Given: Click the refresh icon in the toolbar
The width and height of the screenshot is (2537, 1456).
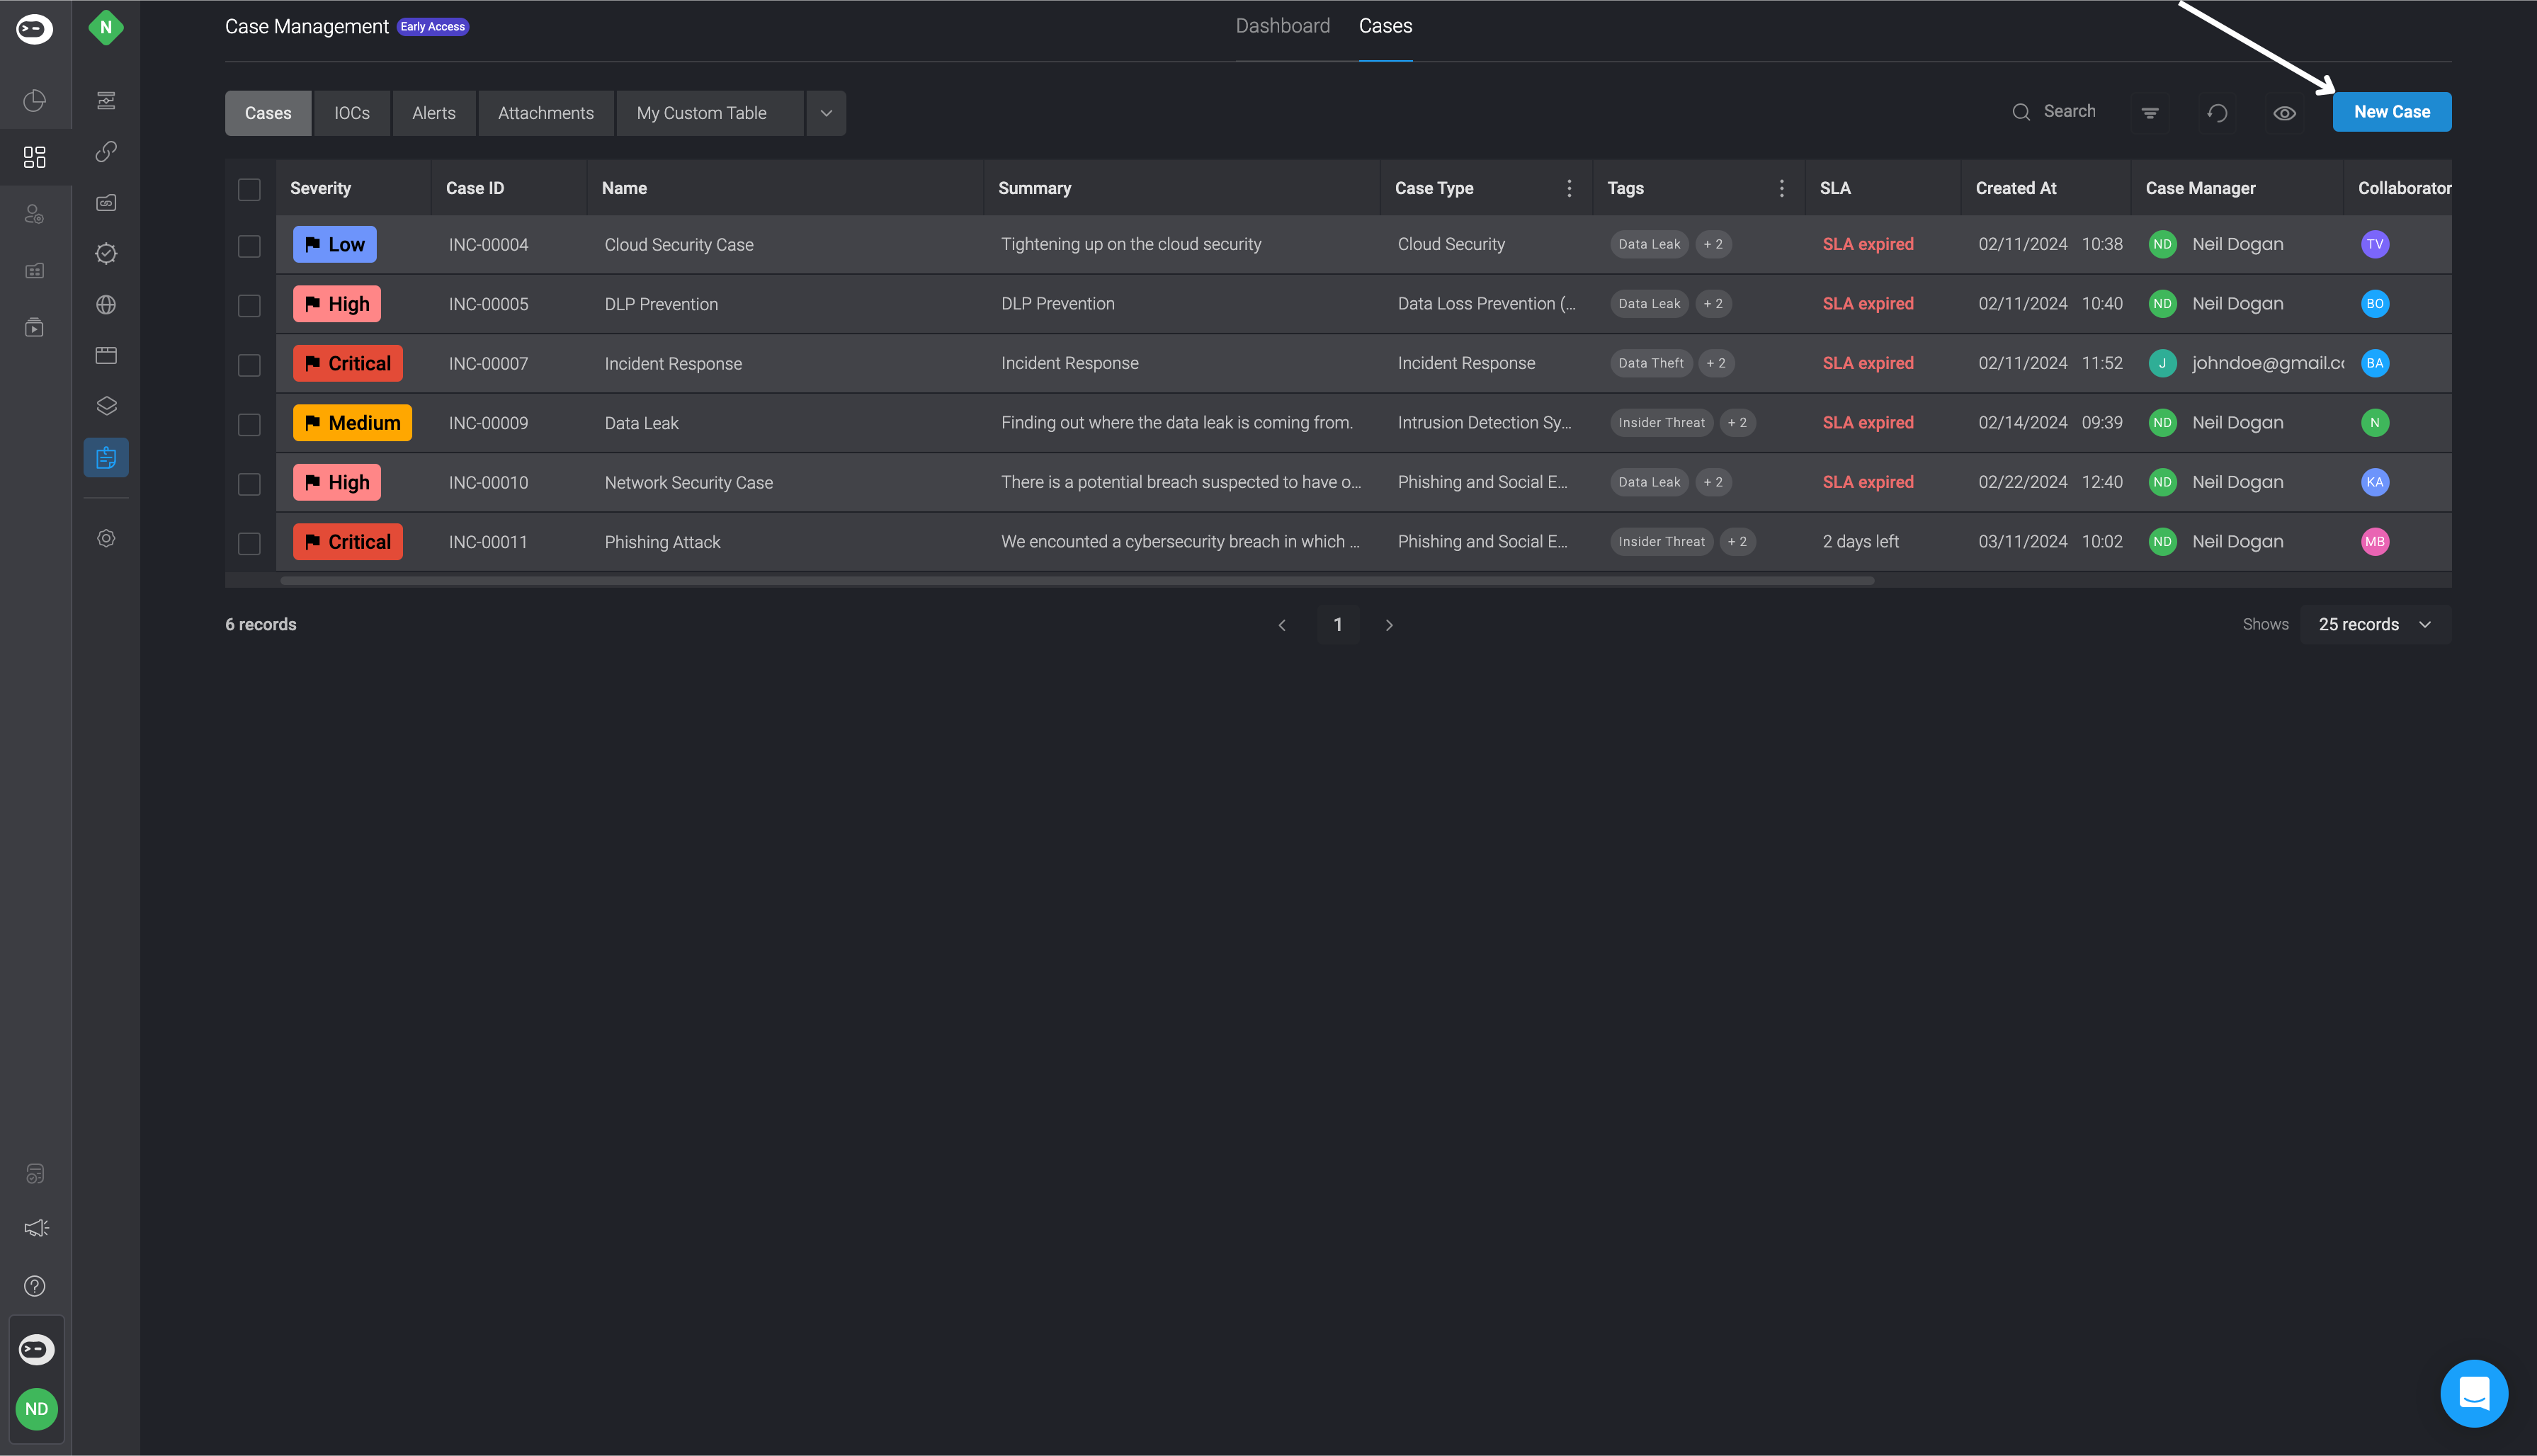Looking at the screenshot, I should point(2217,113).
